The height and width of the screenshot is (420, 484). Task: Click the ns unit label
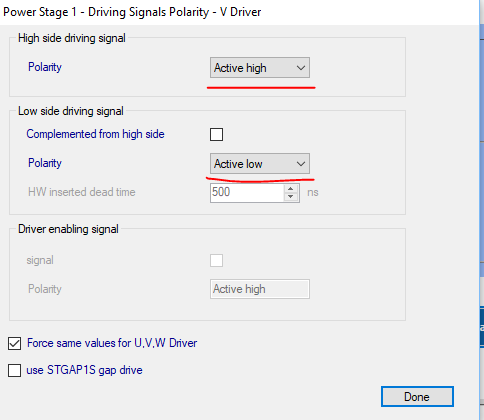pos(313,192)
